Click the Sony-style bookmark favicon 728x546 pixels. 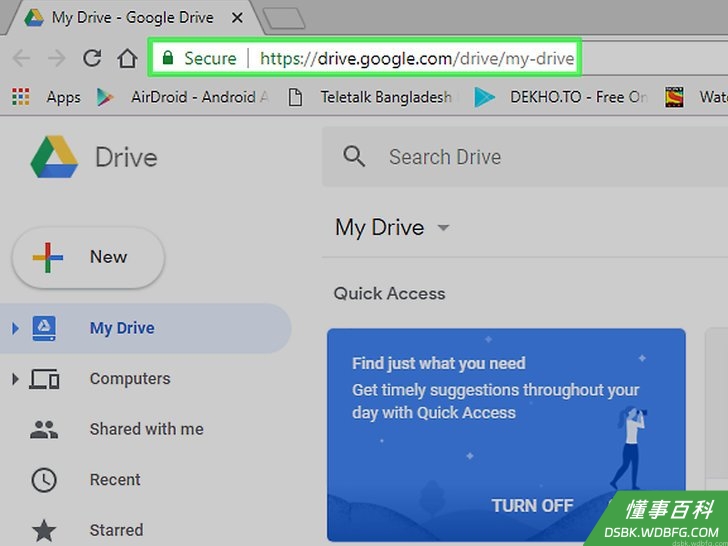click(674, 97)
